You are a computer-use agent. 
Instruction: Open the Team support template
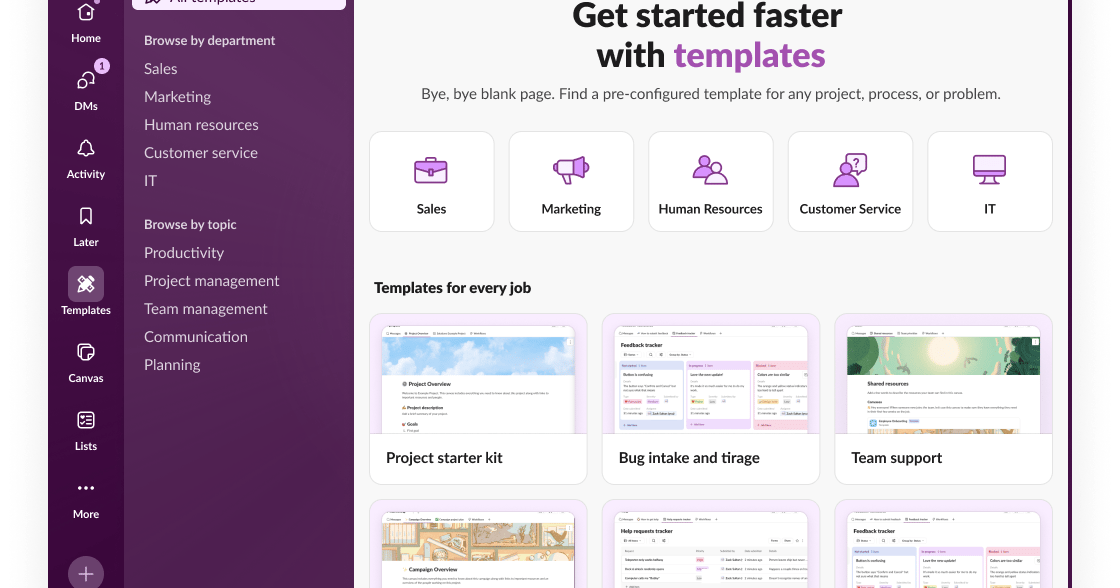pyautogui.click(x=944, y=399)
